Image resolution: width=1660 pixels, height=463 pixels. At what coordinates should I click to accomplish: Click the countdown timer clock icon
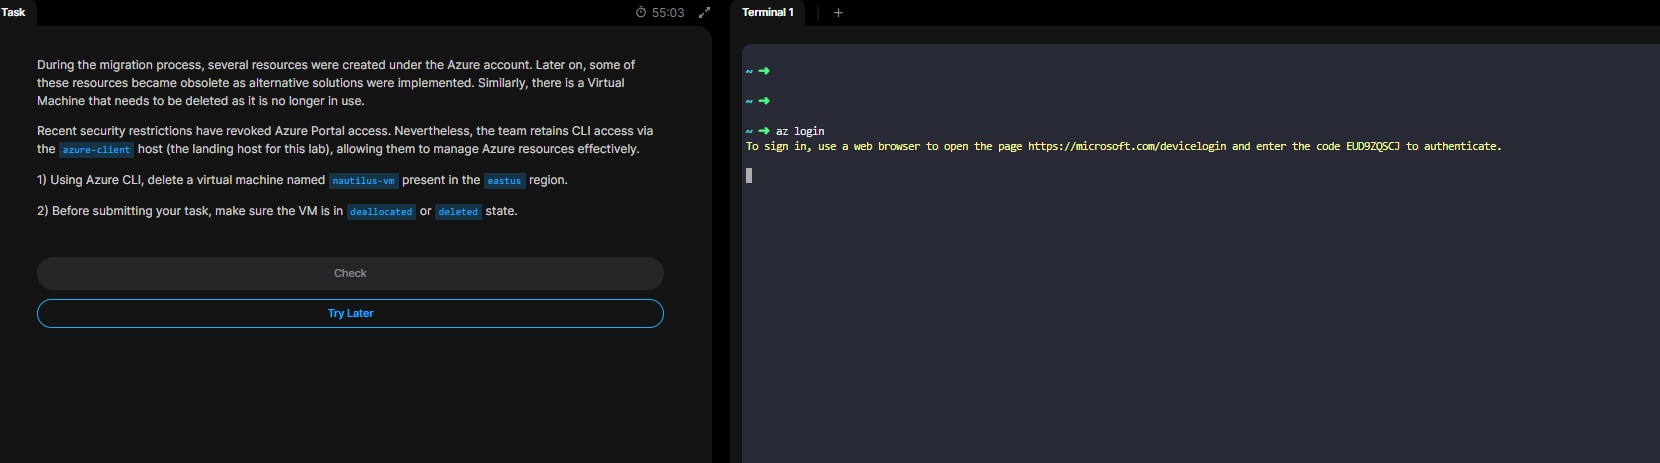(x=641, y=13)
